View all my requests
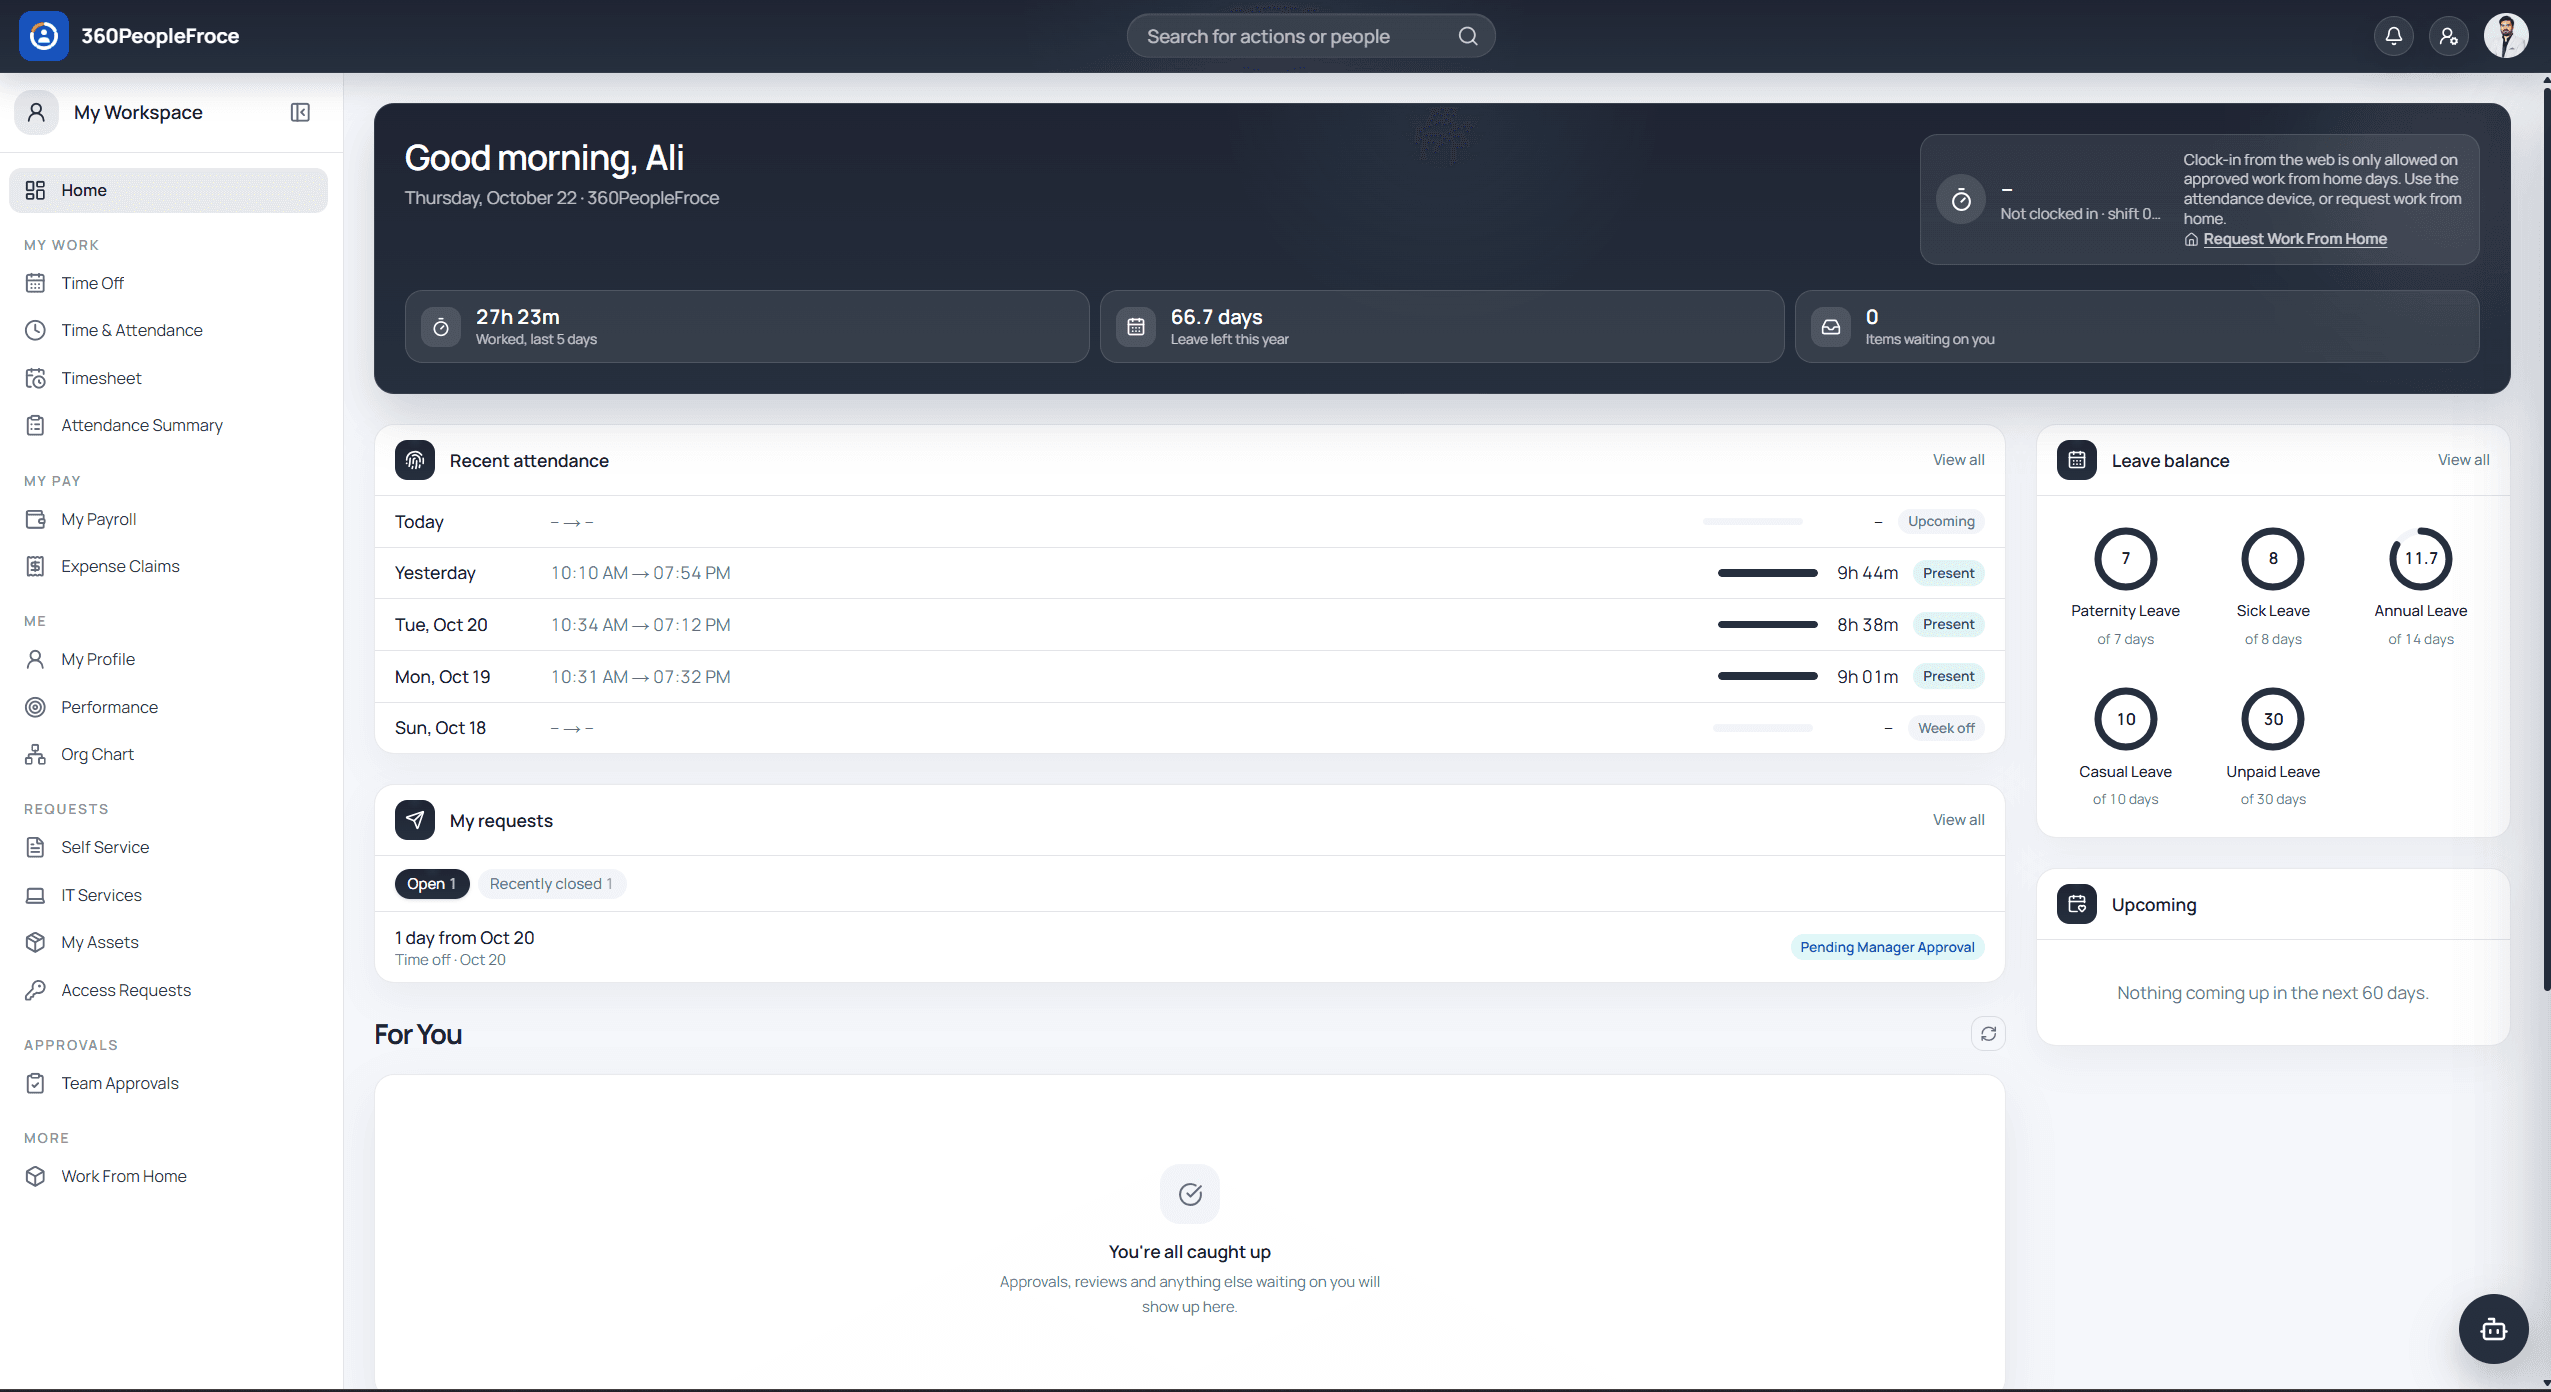This screenshot has width=2551, height=1392. click(x=1958, y=820)
